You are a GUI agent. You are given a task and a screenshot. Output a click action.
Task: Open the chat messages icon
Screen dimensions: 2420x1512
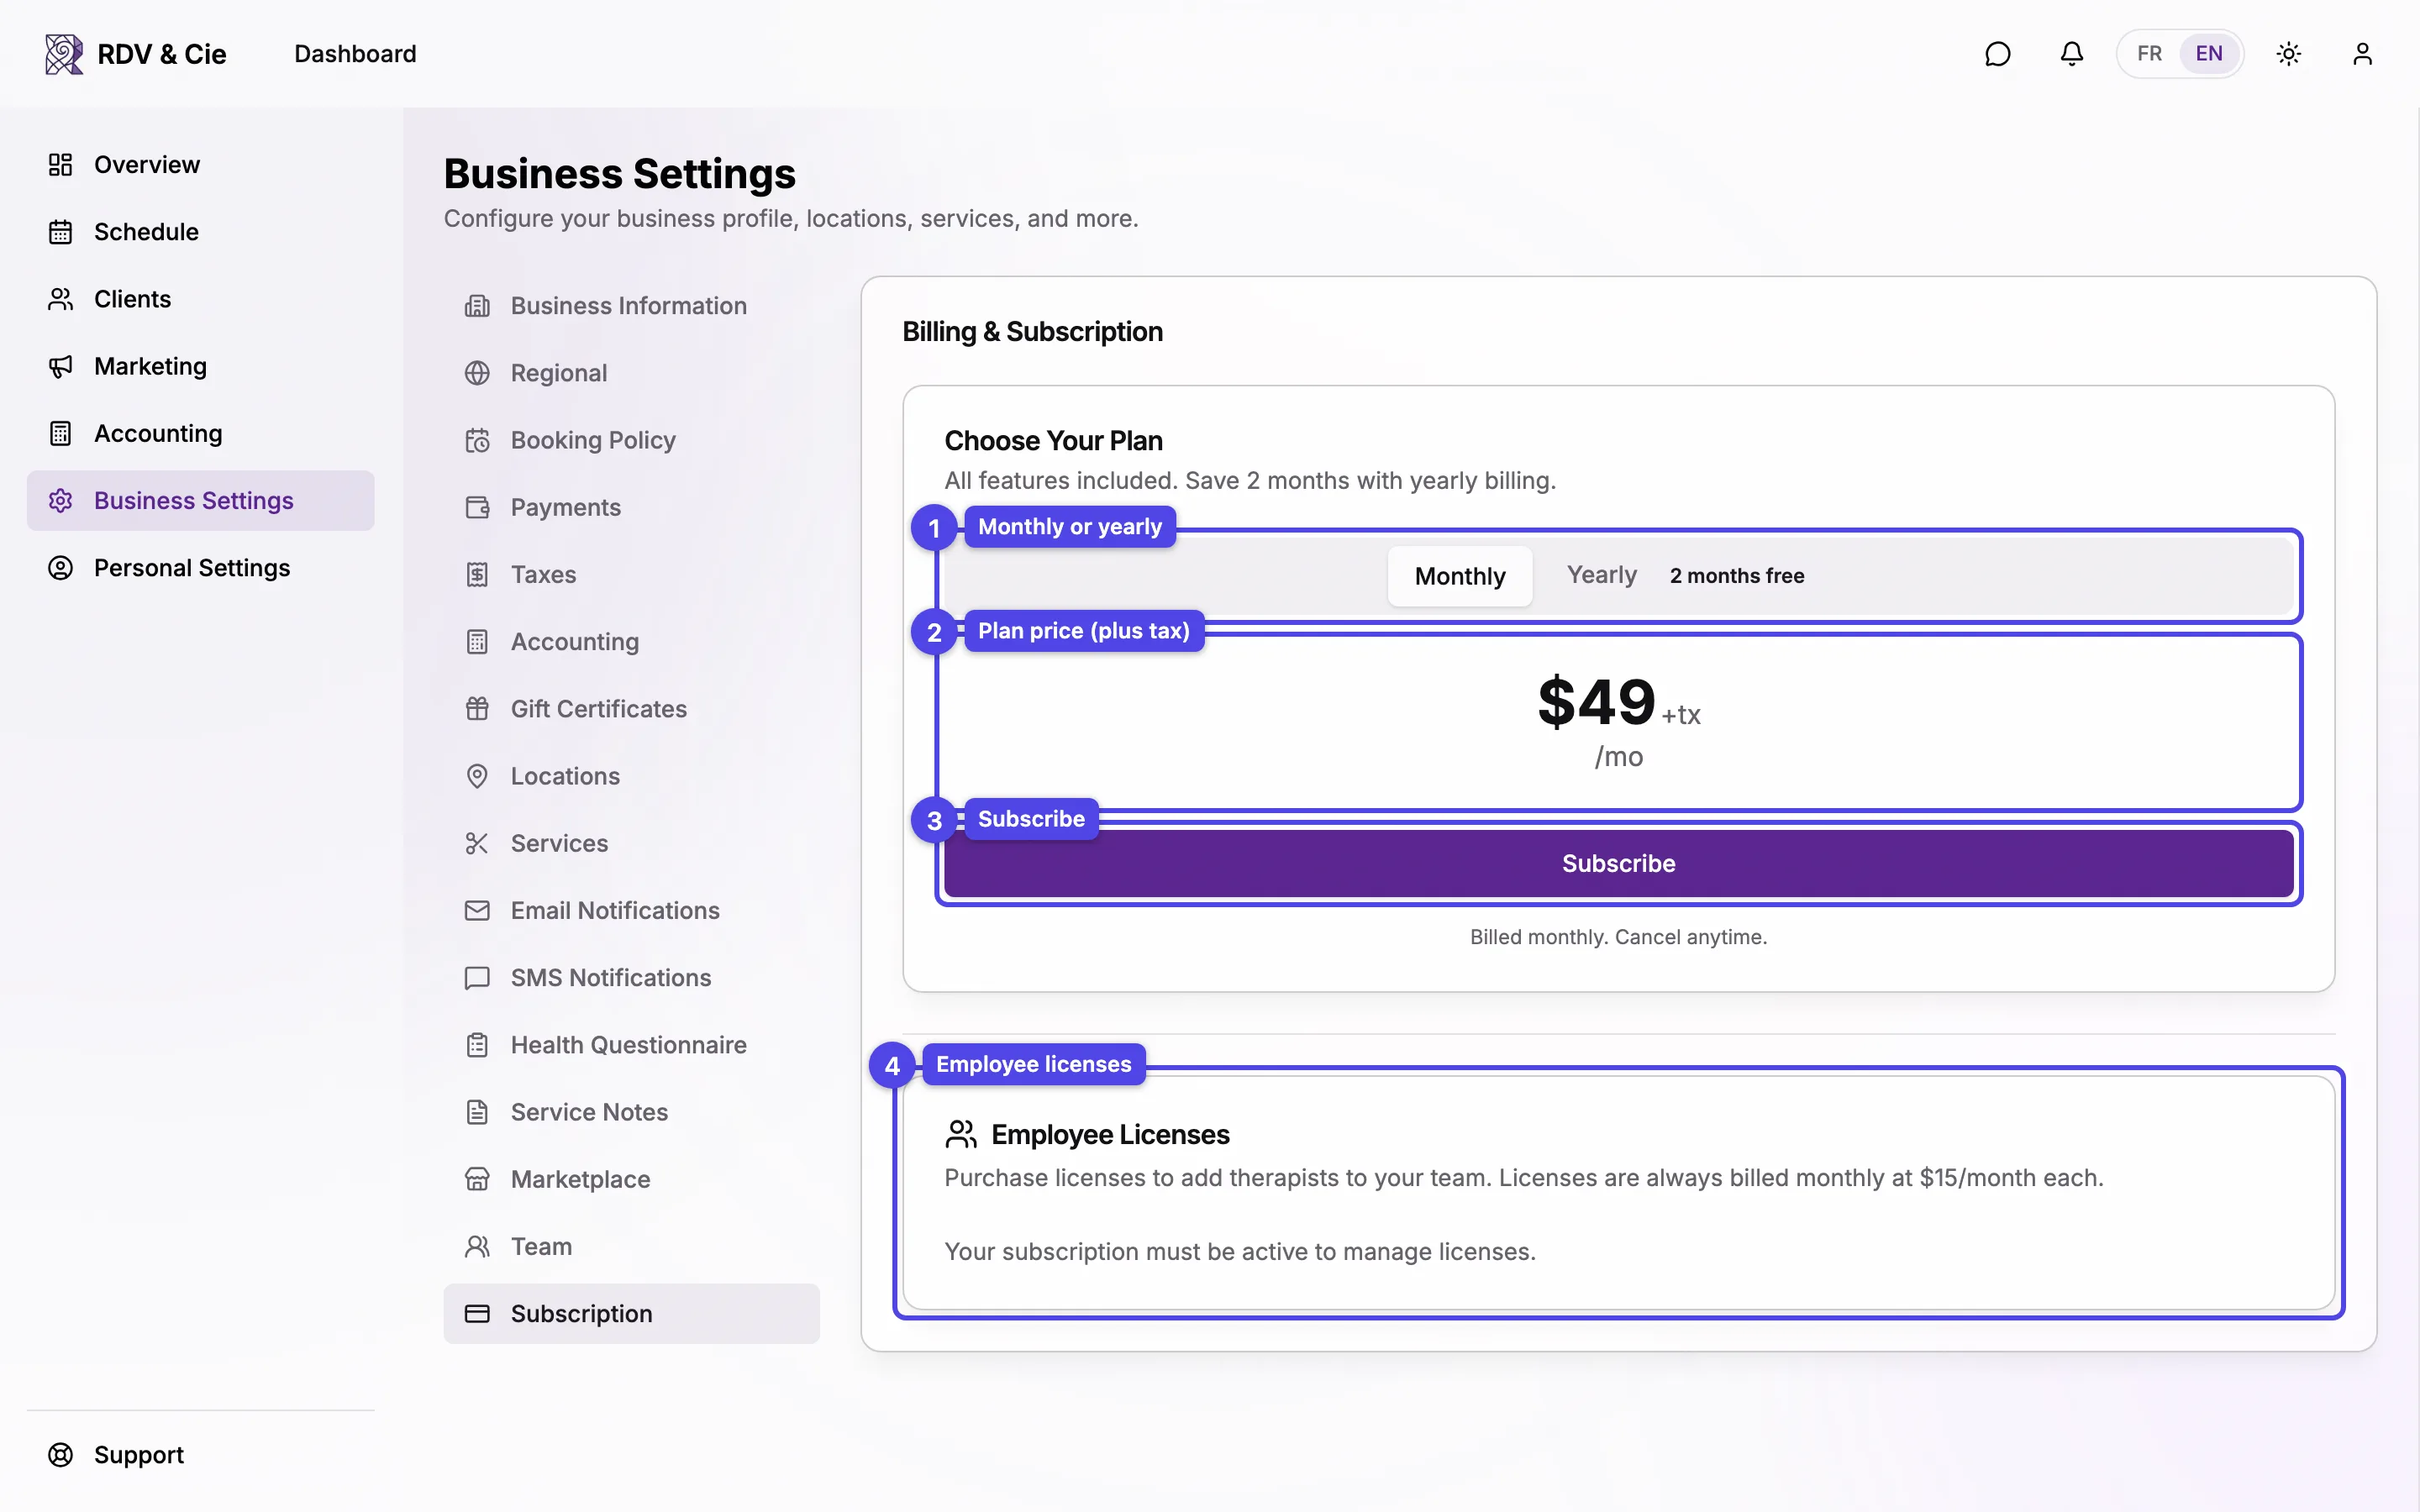tap(1997, 54)
